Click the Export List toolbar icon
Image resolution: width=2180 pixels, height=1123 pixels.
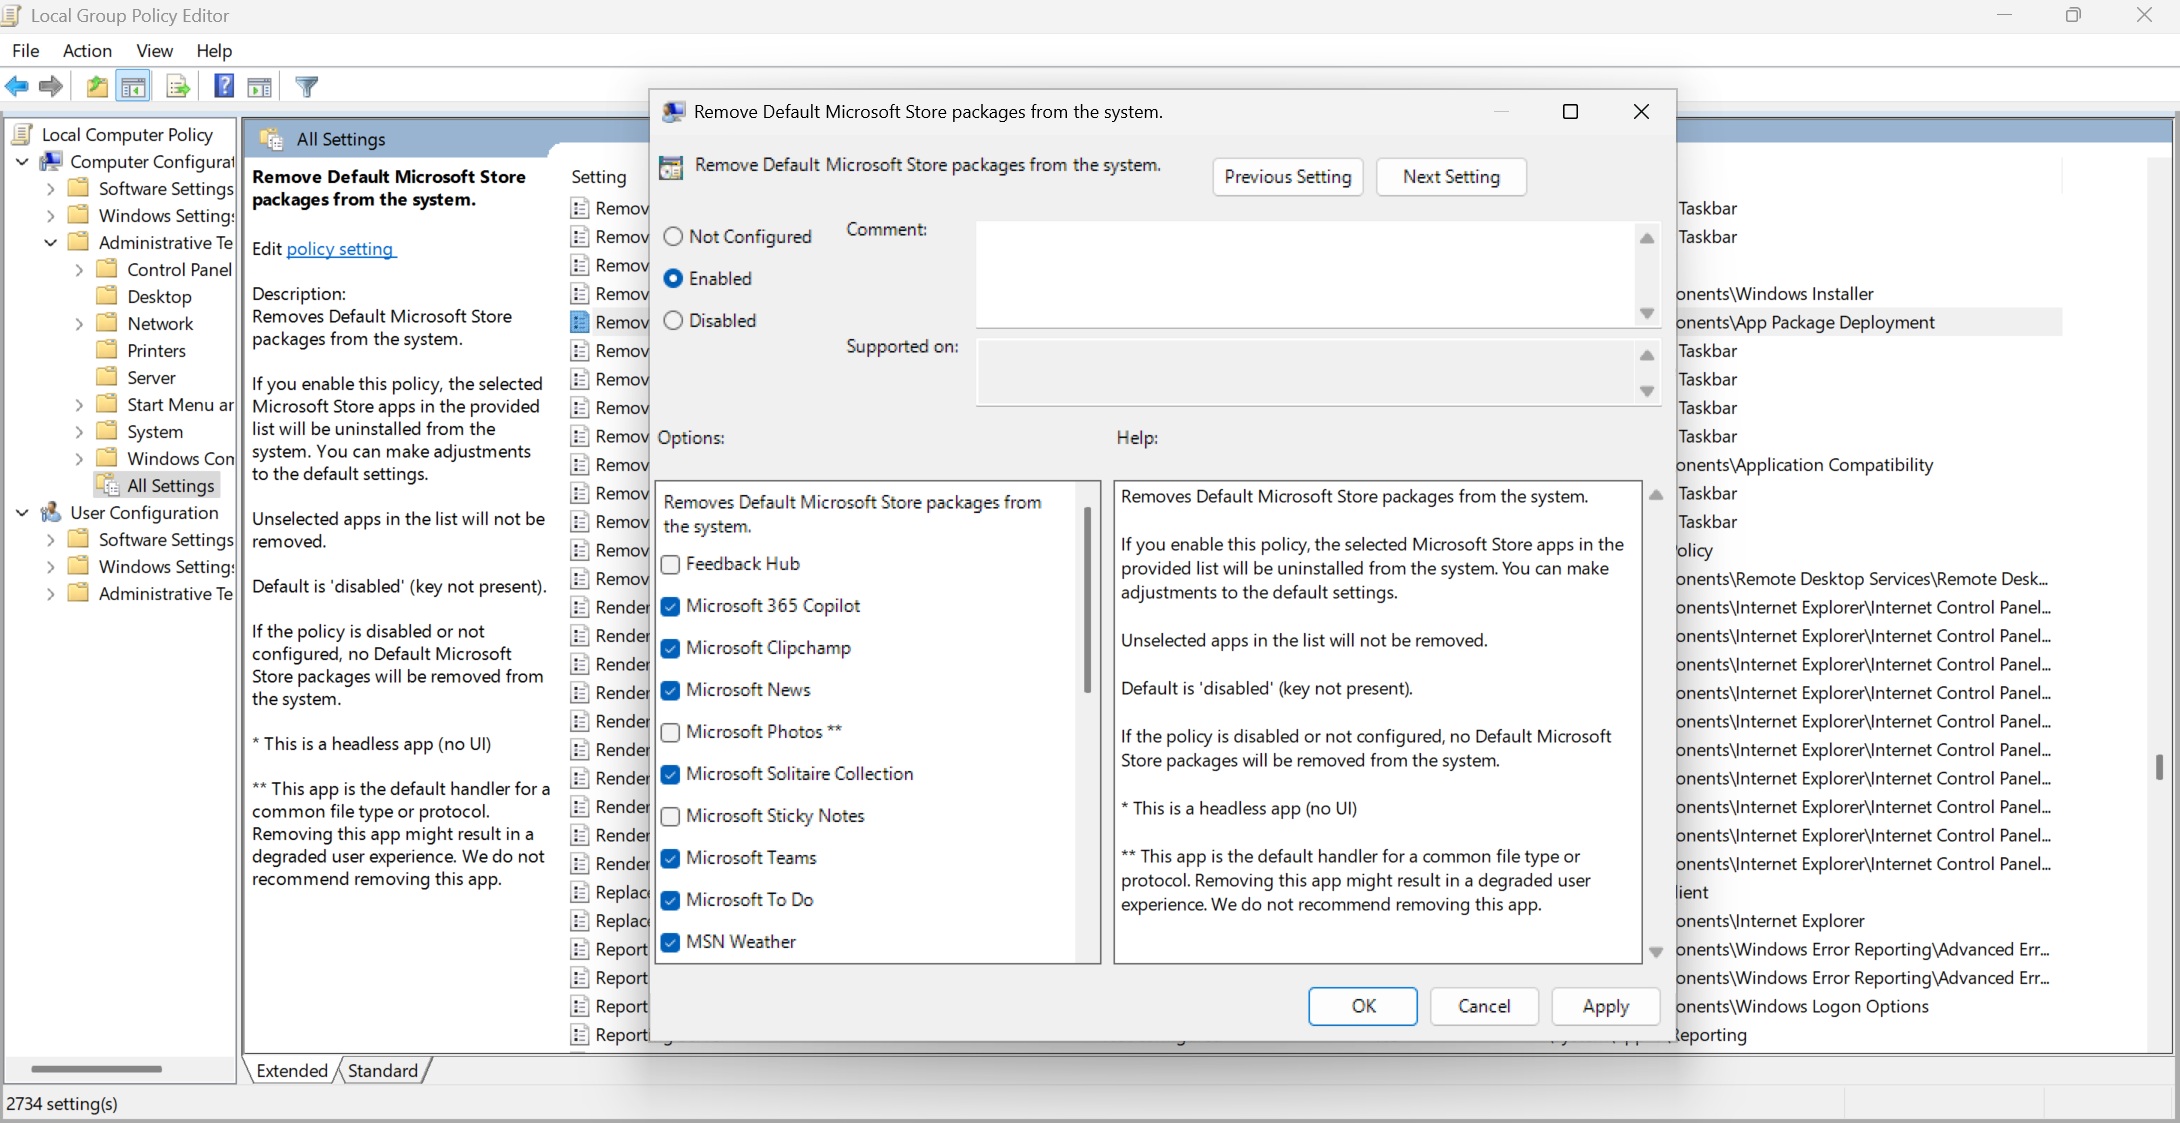coord(178,87)
